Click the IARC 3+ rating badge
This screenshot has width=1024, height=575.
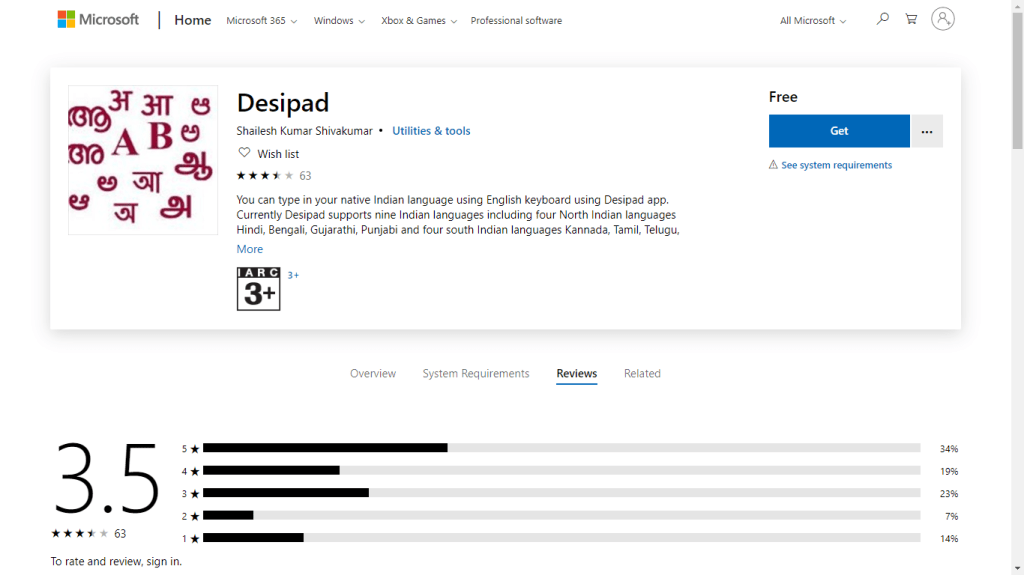tap(258, 289)
